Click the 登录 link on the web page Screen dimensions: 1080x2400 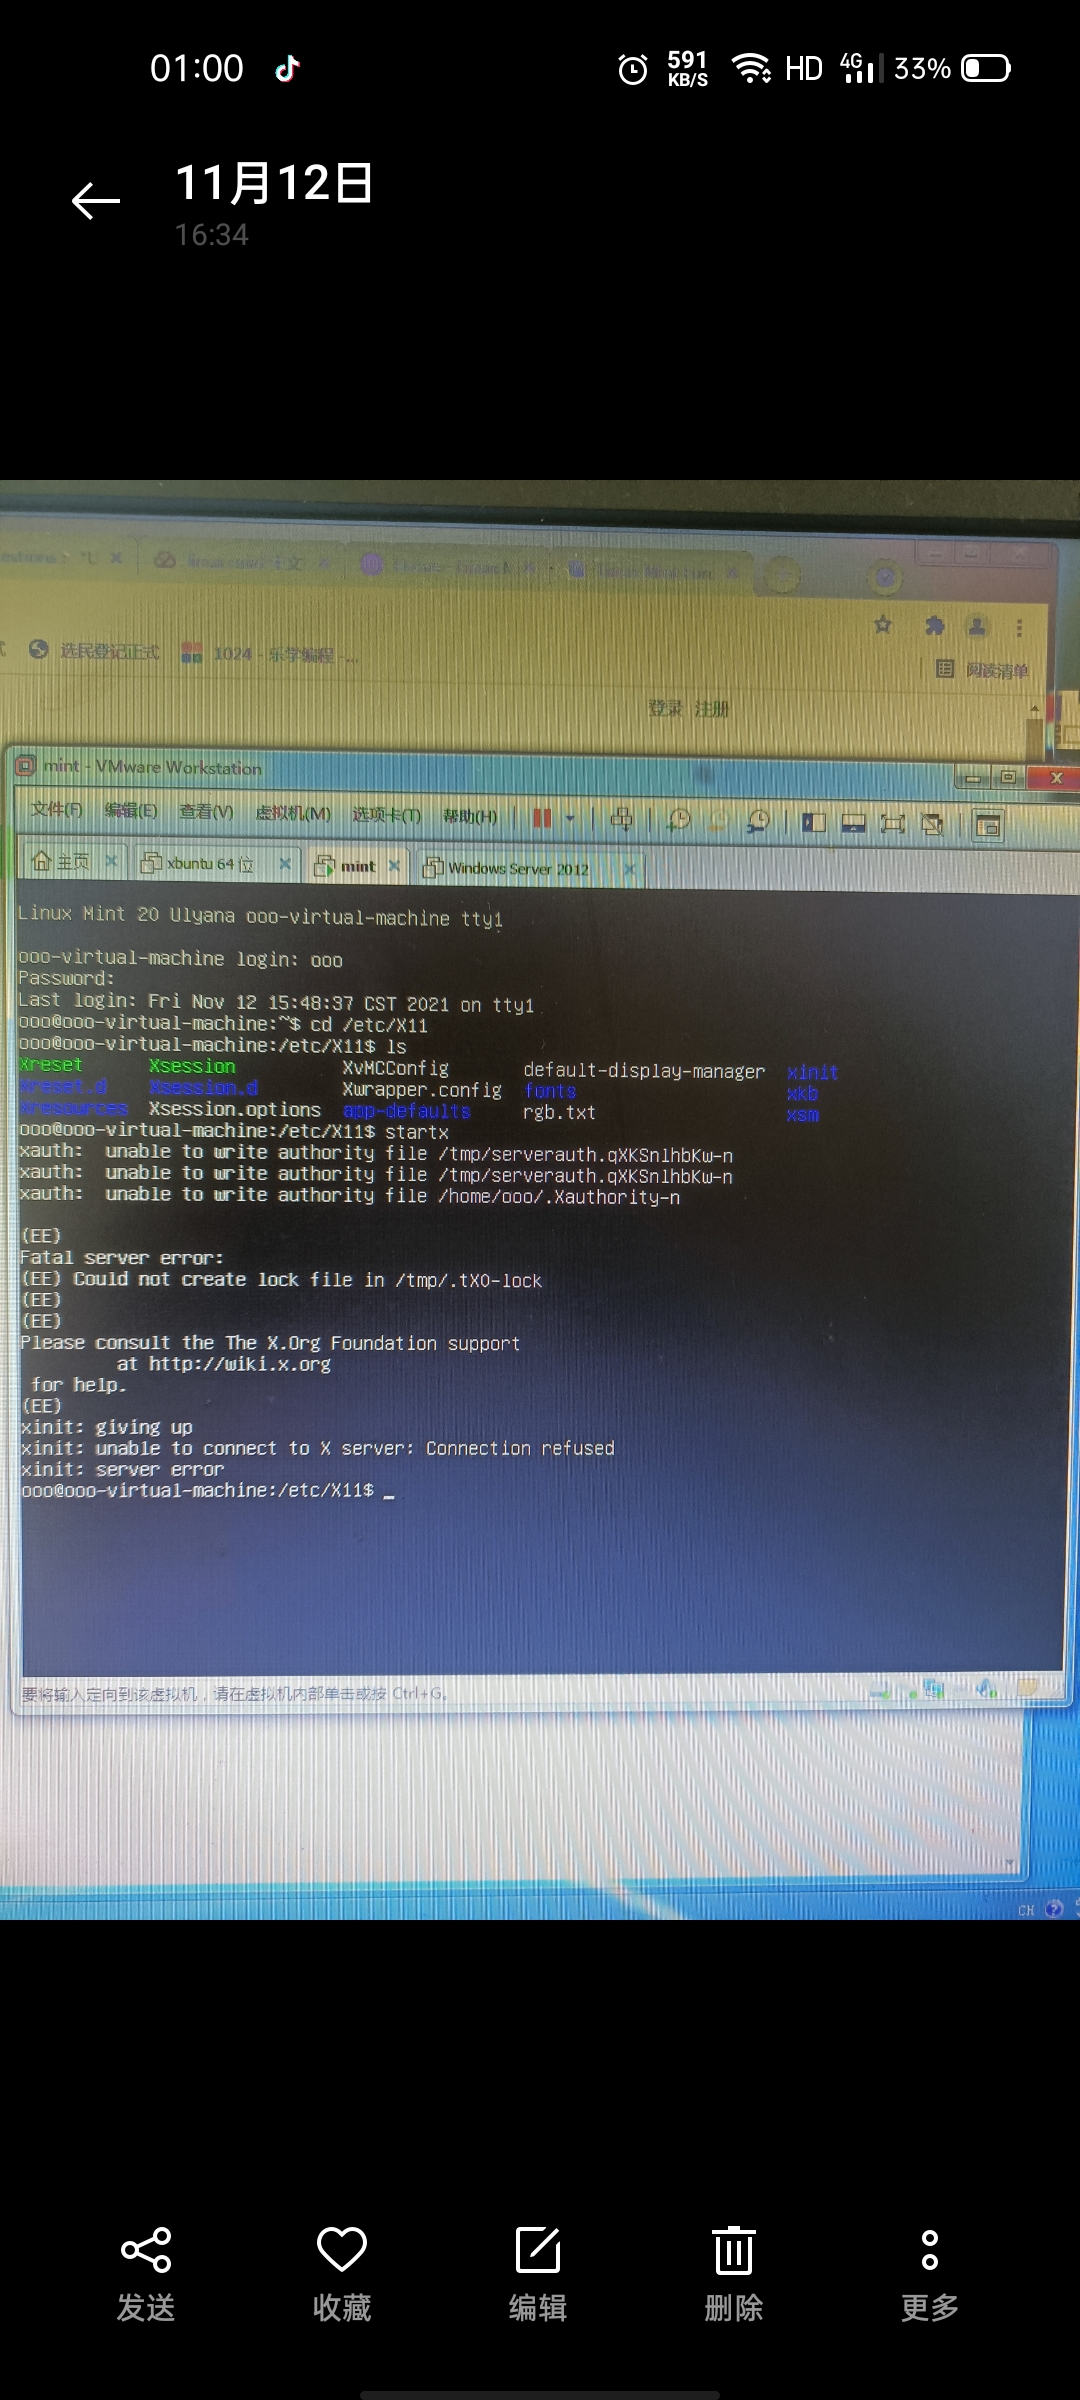664,708
